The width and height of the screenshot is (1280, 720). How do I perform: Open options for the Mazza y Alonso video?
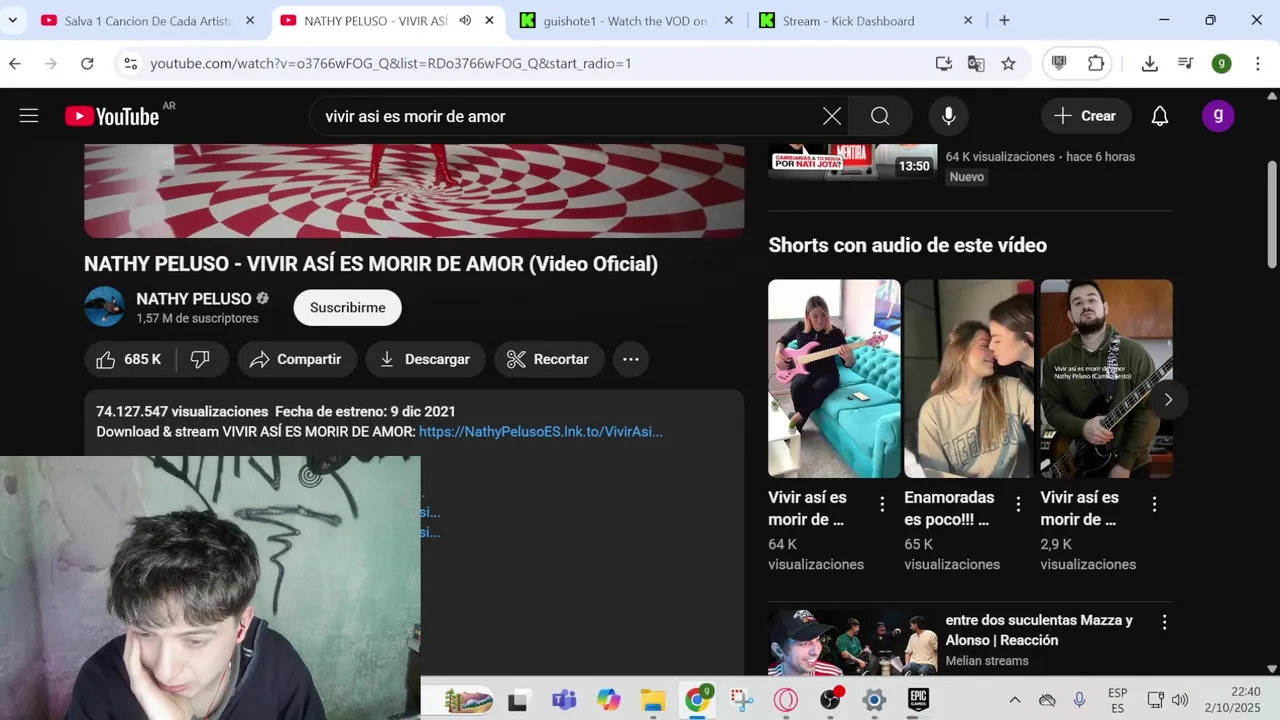point(1164,622)
